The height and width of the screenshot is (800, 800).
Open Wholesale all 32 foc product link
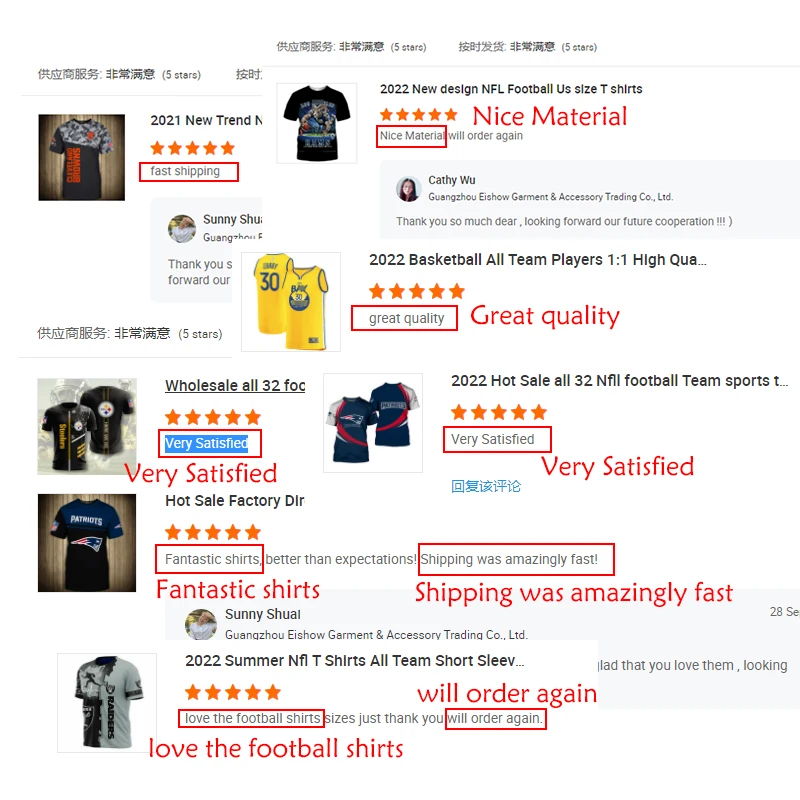[235, 386]
